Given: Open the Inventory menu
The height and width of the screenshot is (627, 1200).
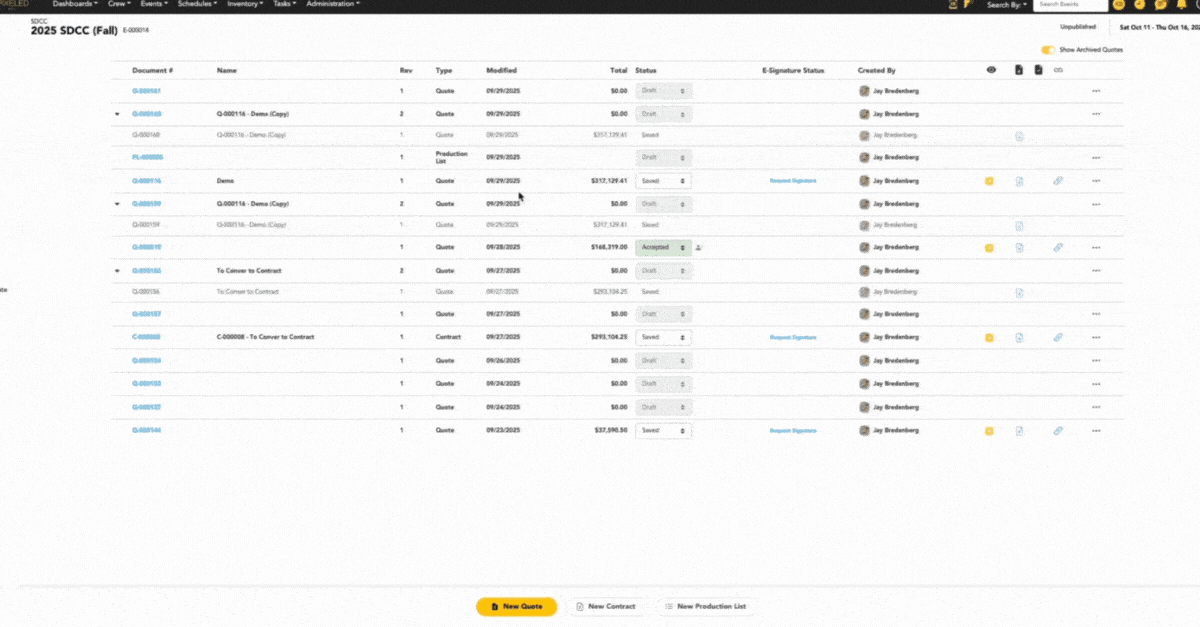Looking at the screenshot, I should coord(245,4).
